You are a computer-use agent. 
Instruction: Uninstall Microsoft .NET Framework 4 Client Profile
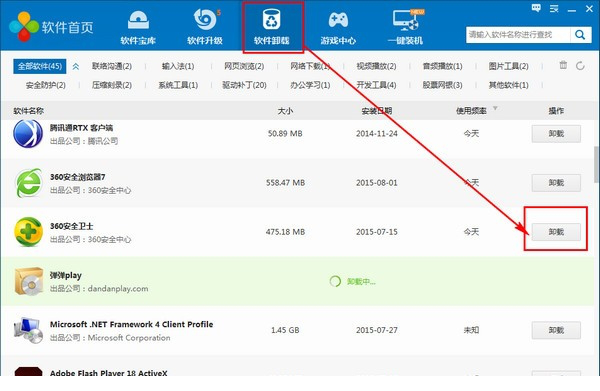point(556,330)
